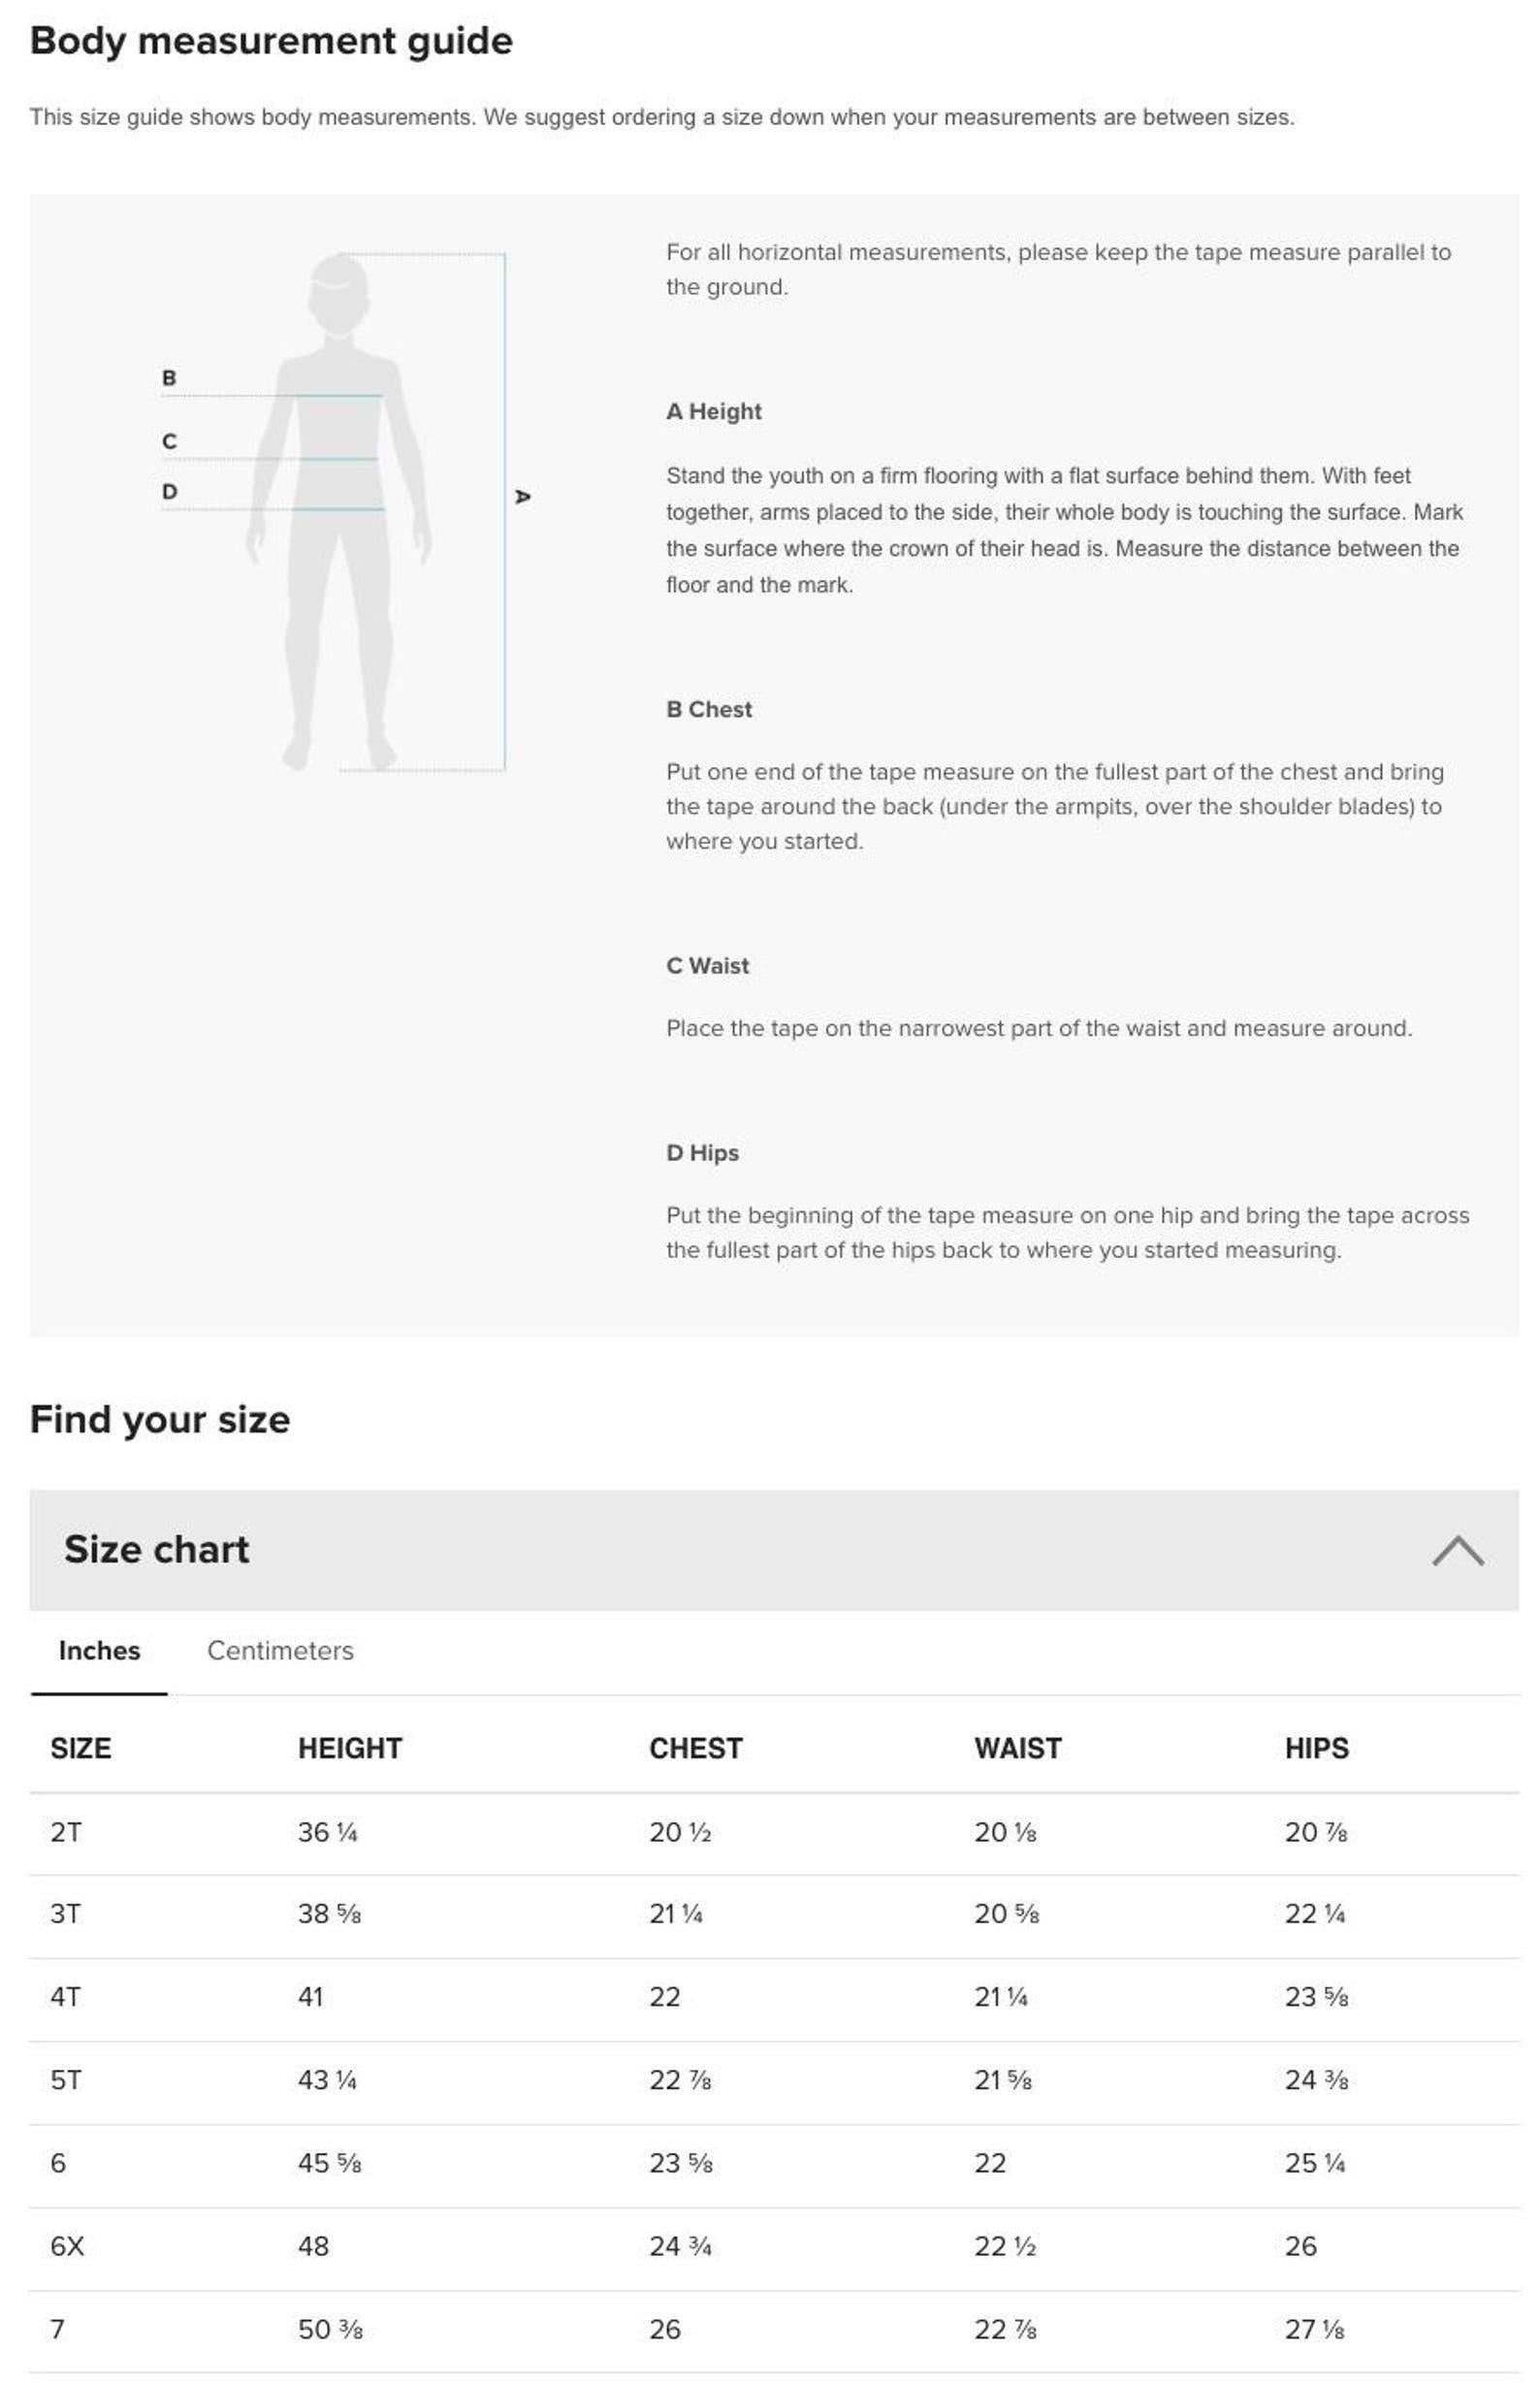Click the D Hips instruction heading
Image resolution: width=1540 pixels, height=2382 pixels.
(703, 1153)
